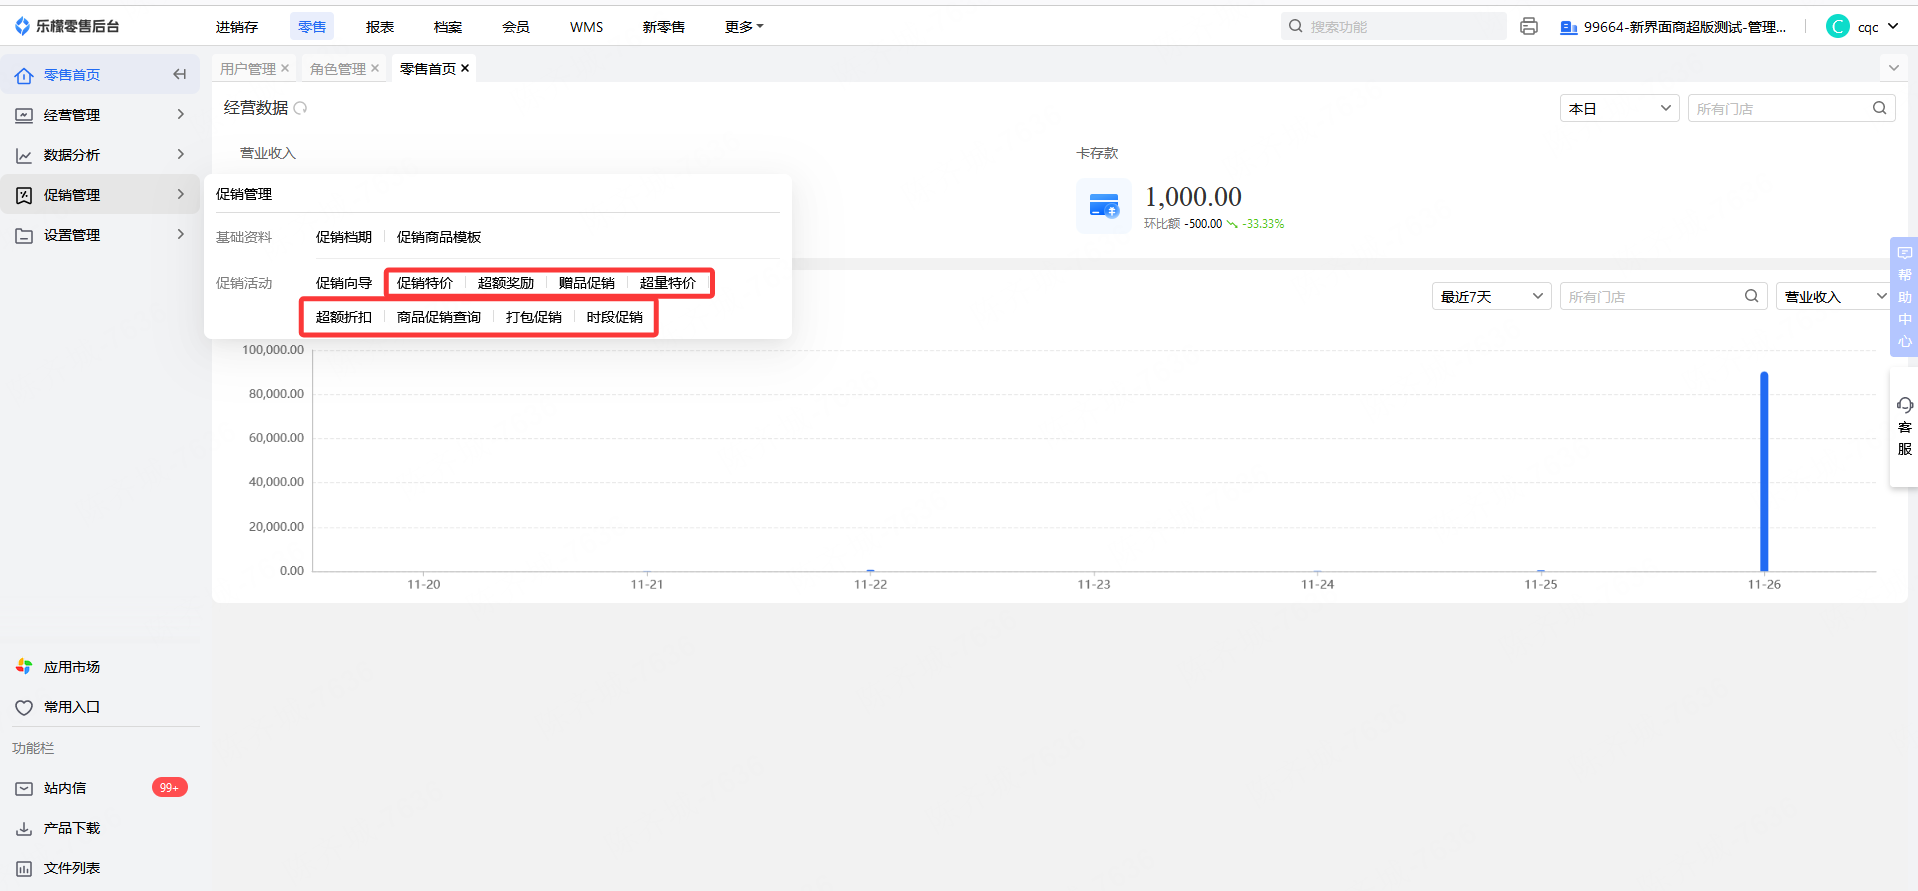The image size is (1918, 891).
Task: Click the 应用市场 colorful icon
Action: (24, 667)
